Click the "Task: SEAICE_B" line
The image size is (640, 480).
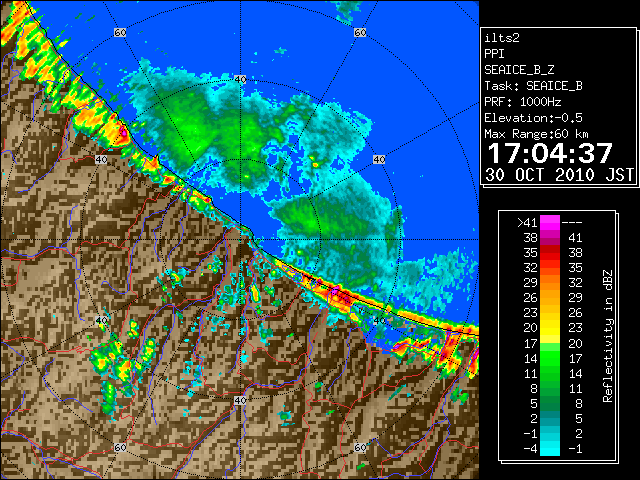click(x=533, y=86)
